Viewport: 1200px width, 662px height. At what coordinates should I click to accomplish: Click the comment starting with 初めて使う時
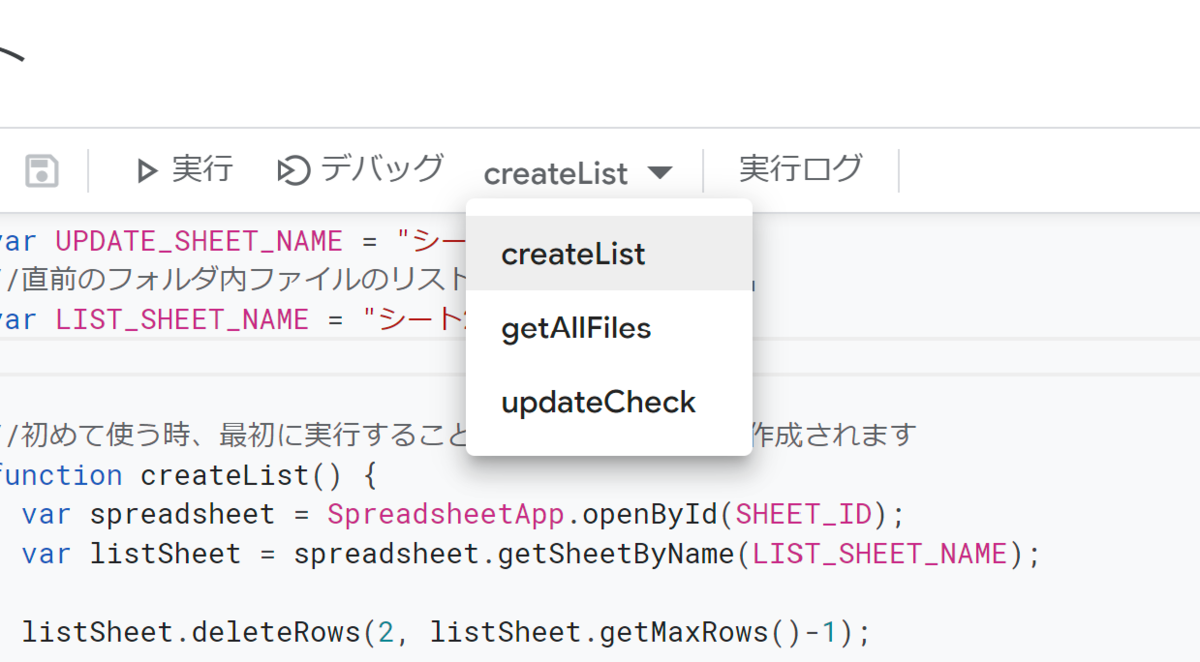458,436
